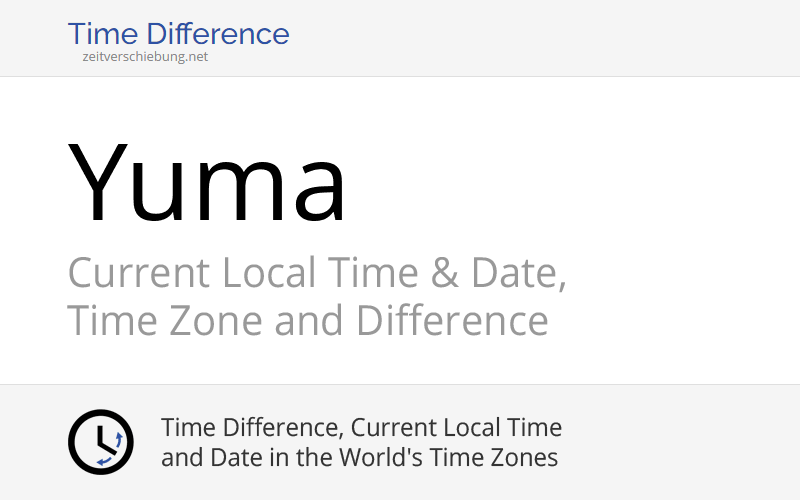Viewport: 800px width, 500px height.
Task: Click the Current Local Time & Date subtitle line
Action: (x=316, y=273)
